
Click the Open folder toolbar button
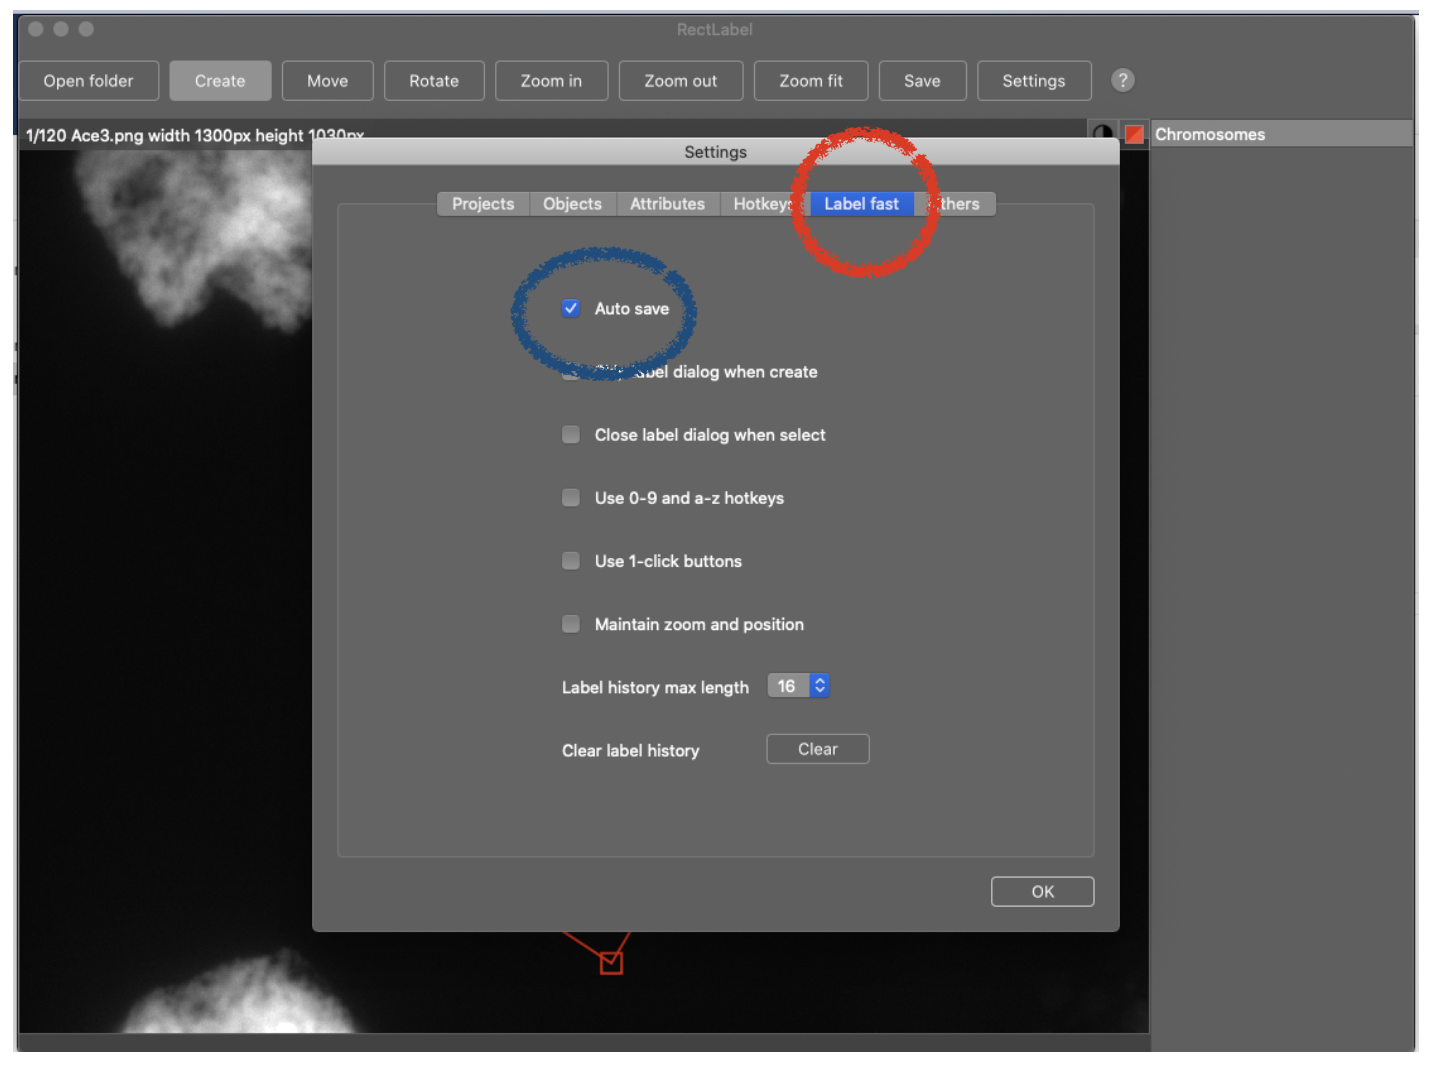pos(88,81)
